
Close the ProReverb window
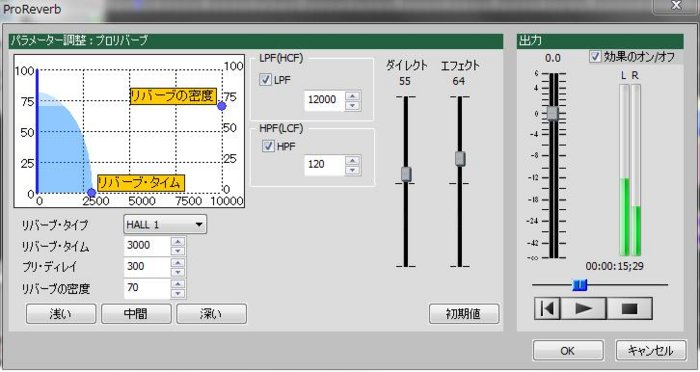[x=676, y=5]
